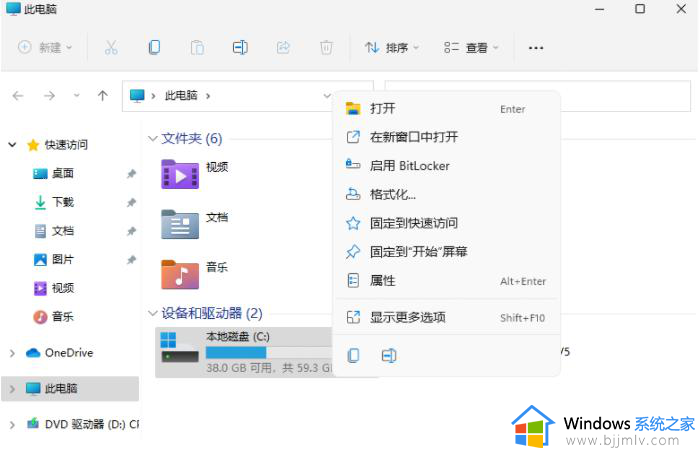Select 下载 in Quick access sidebar
700x454 pixels.
62,202
